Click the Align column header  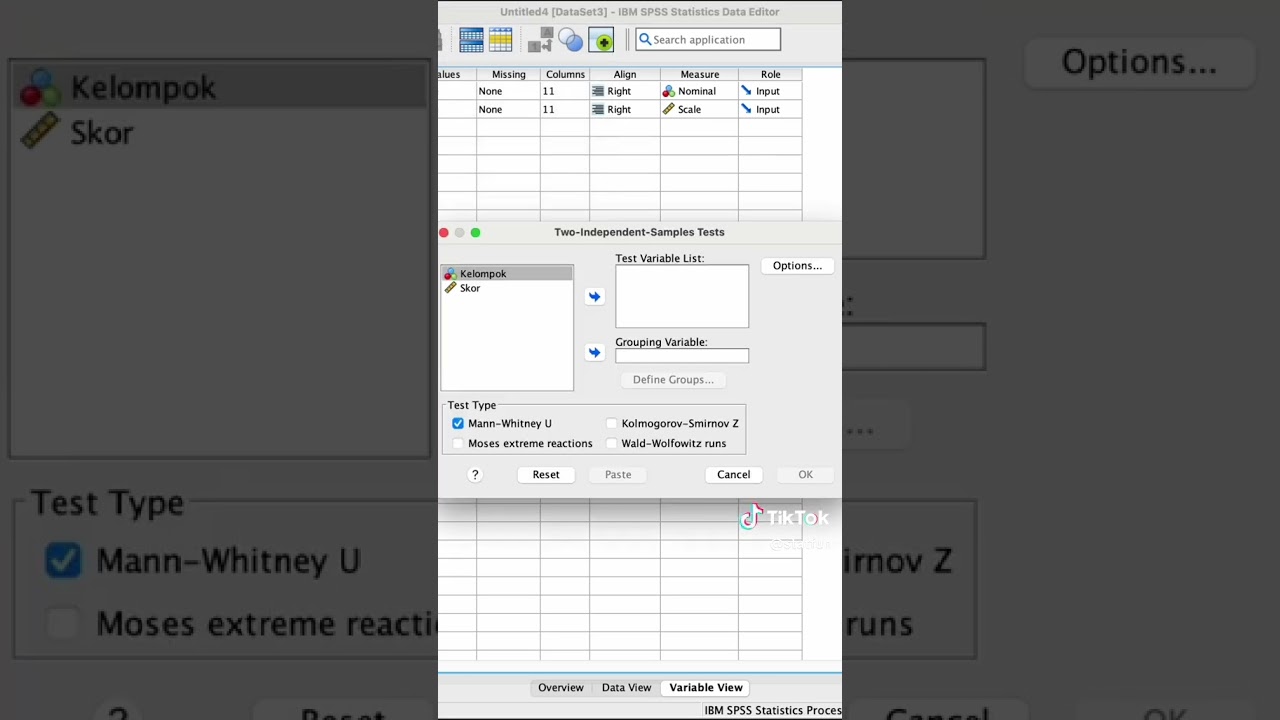click(x=625, y=74)
